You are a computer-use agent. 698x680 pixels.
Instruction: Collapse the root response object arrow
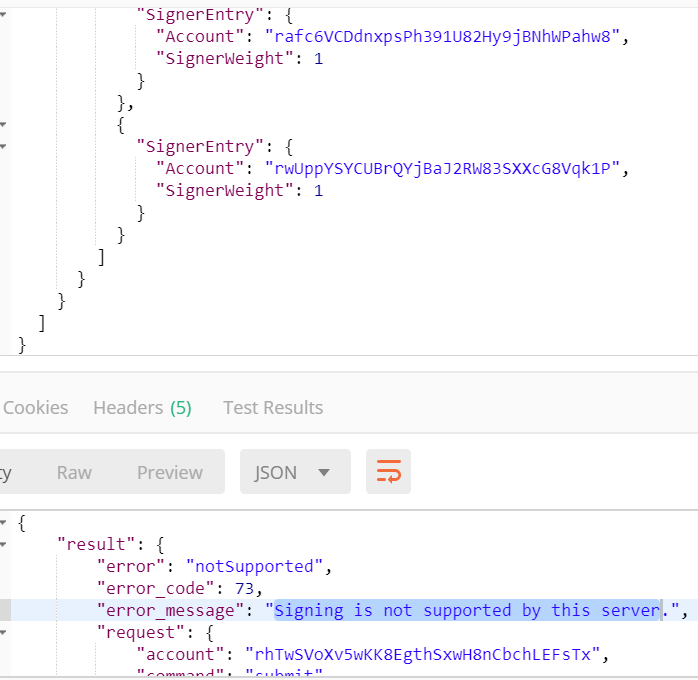3,522
